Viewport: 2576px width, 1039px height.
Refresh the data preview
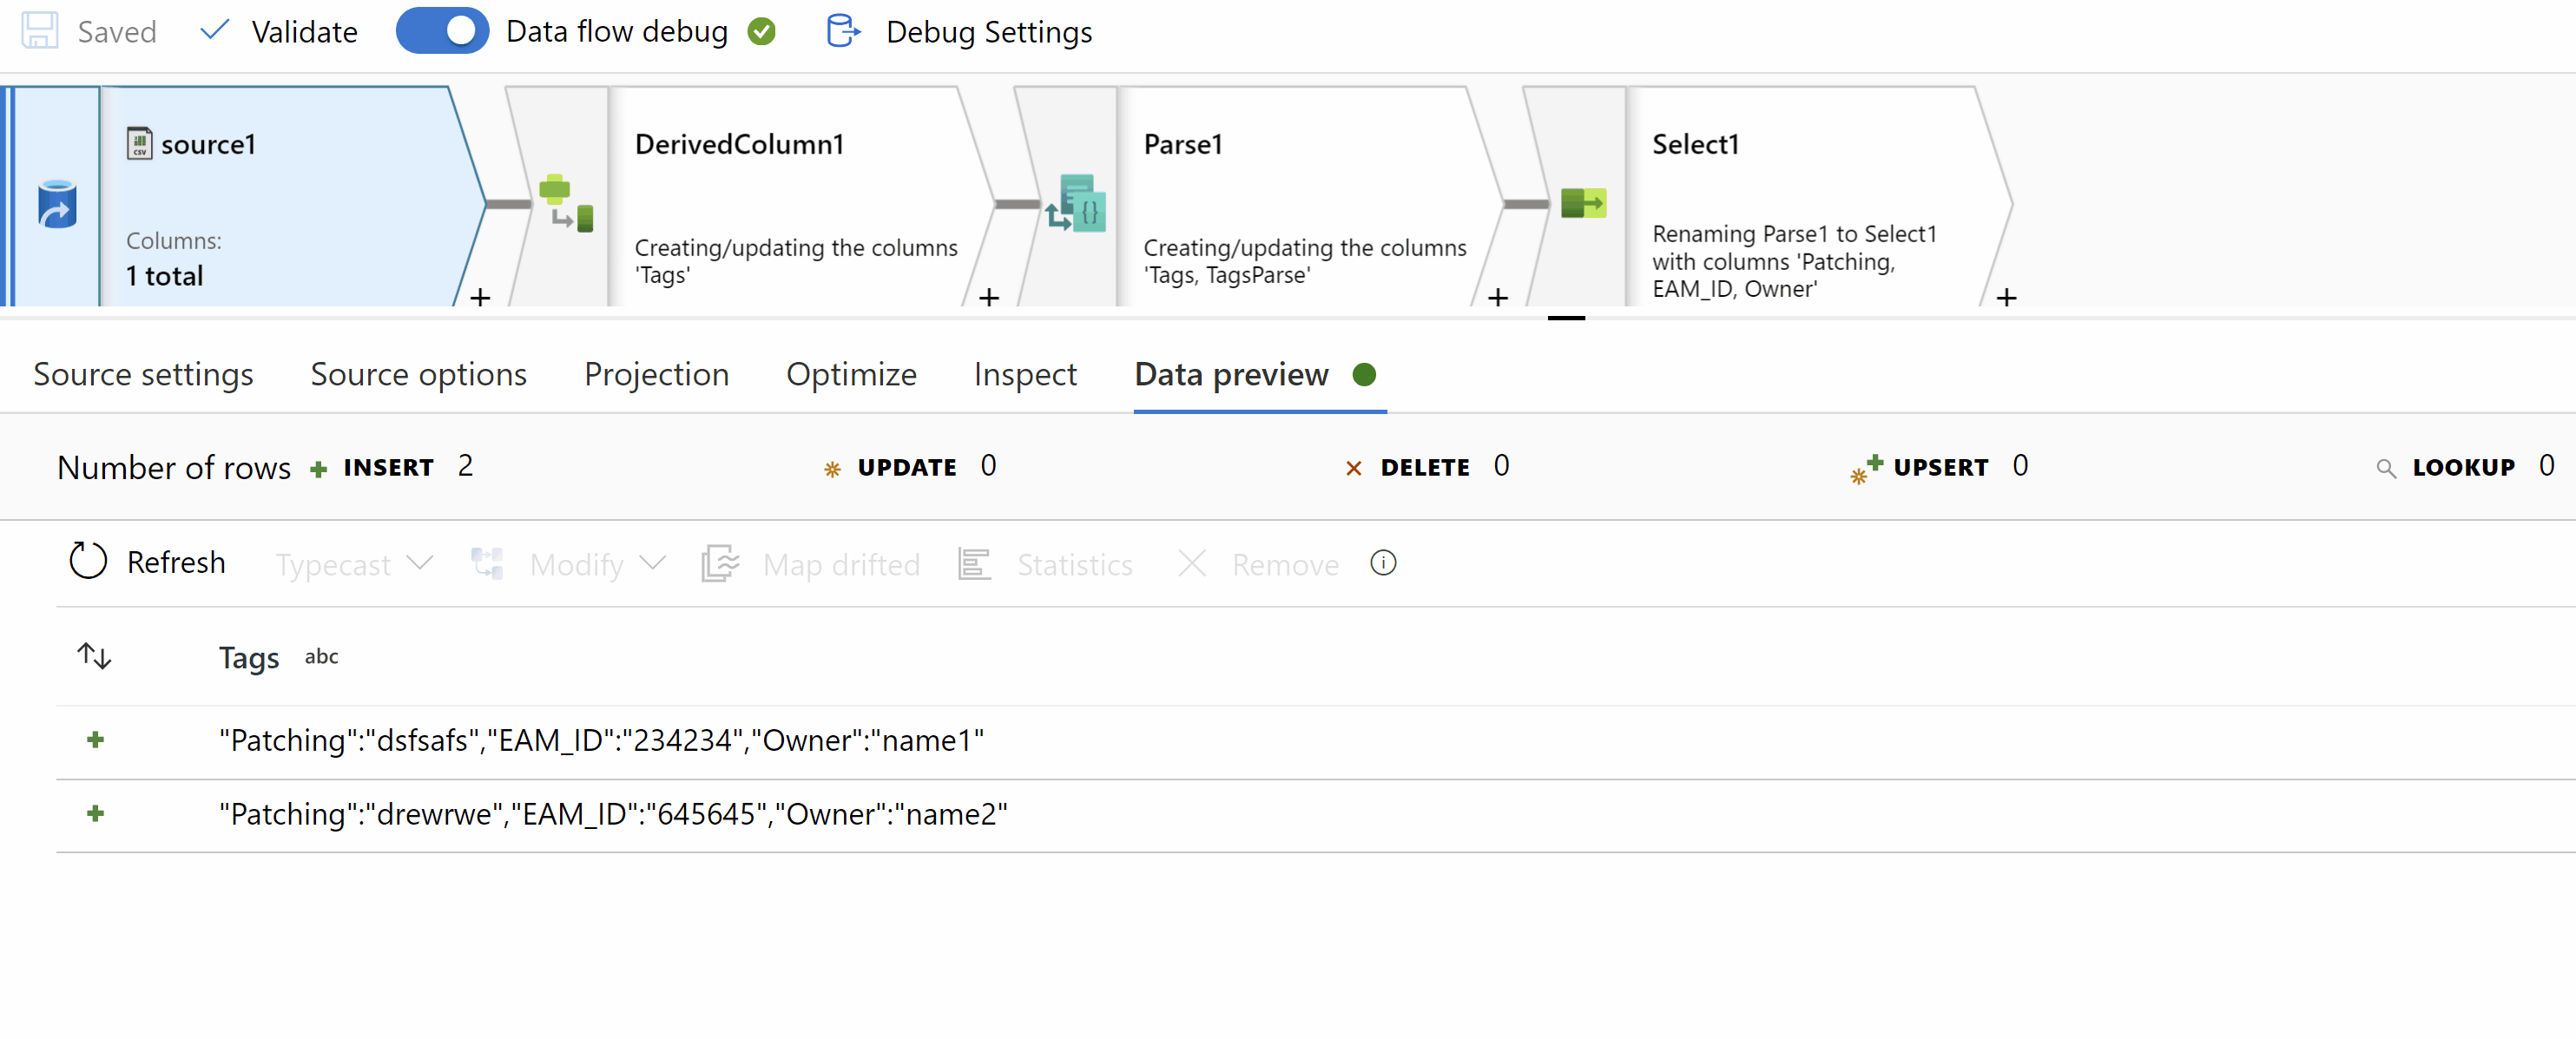pyautogui.click(x=147, y=562)
